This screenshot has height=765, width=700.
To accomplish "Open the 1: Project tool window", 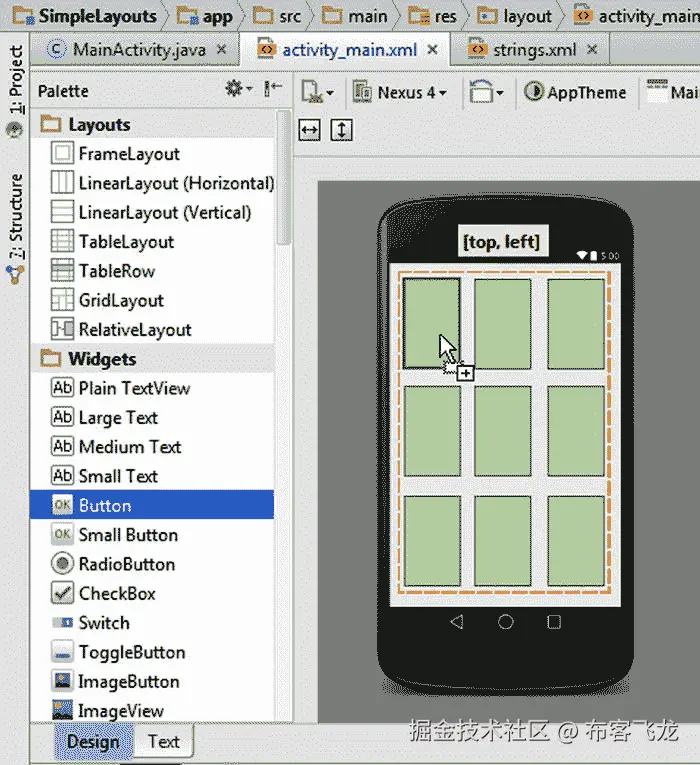I will 16,80.
